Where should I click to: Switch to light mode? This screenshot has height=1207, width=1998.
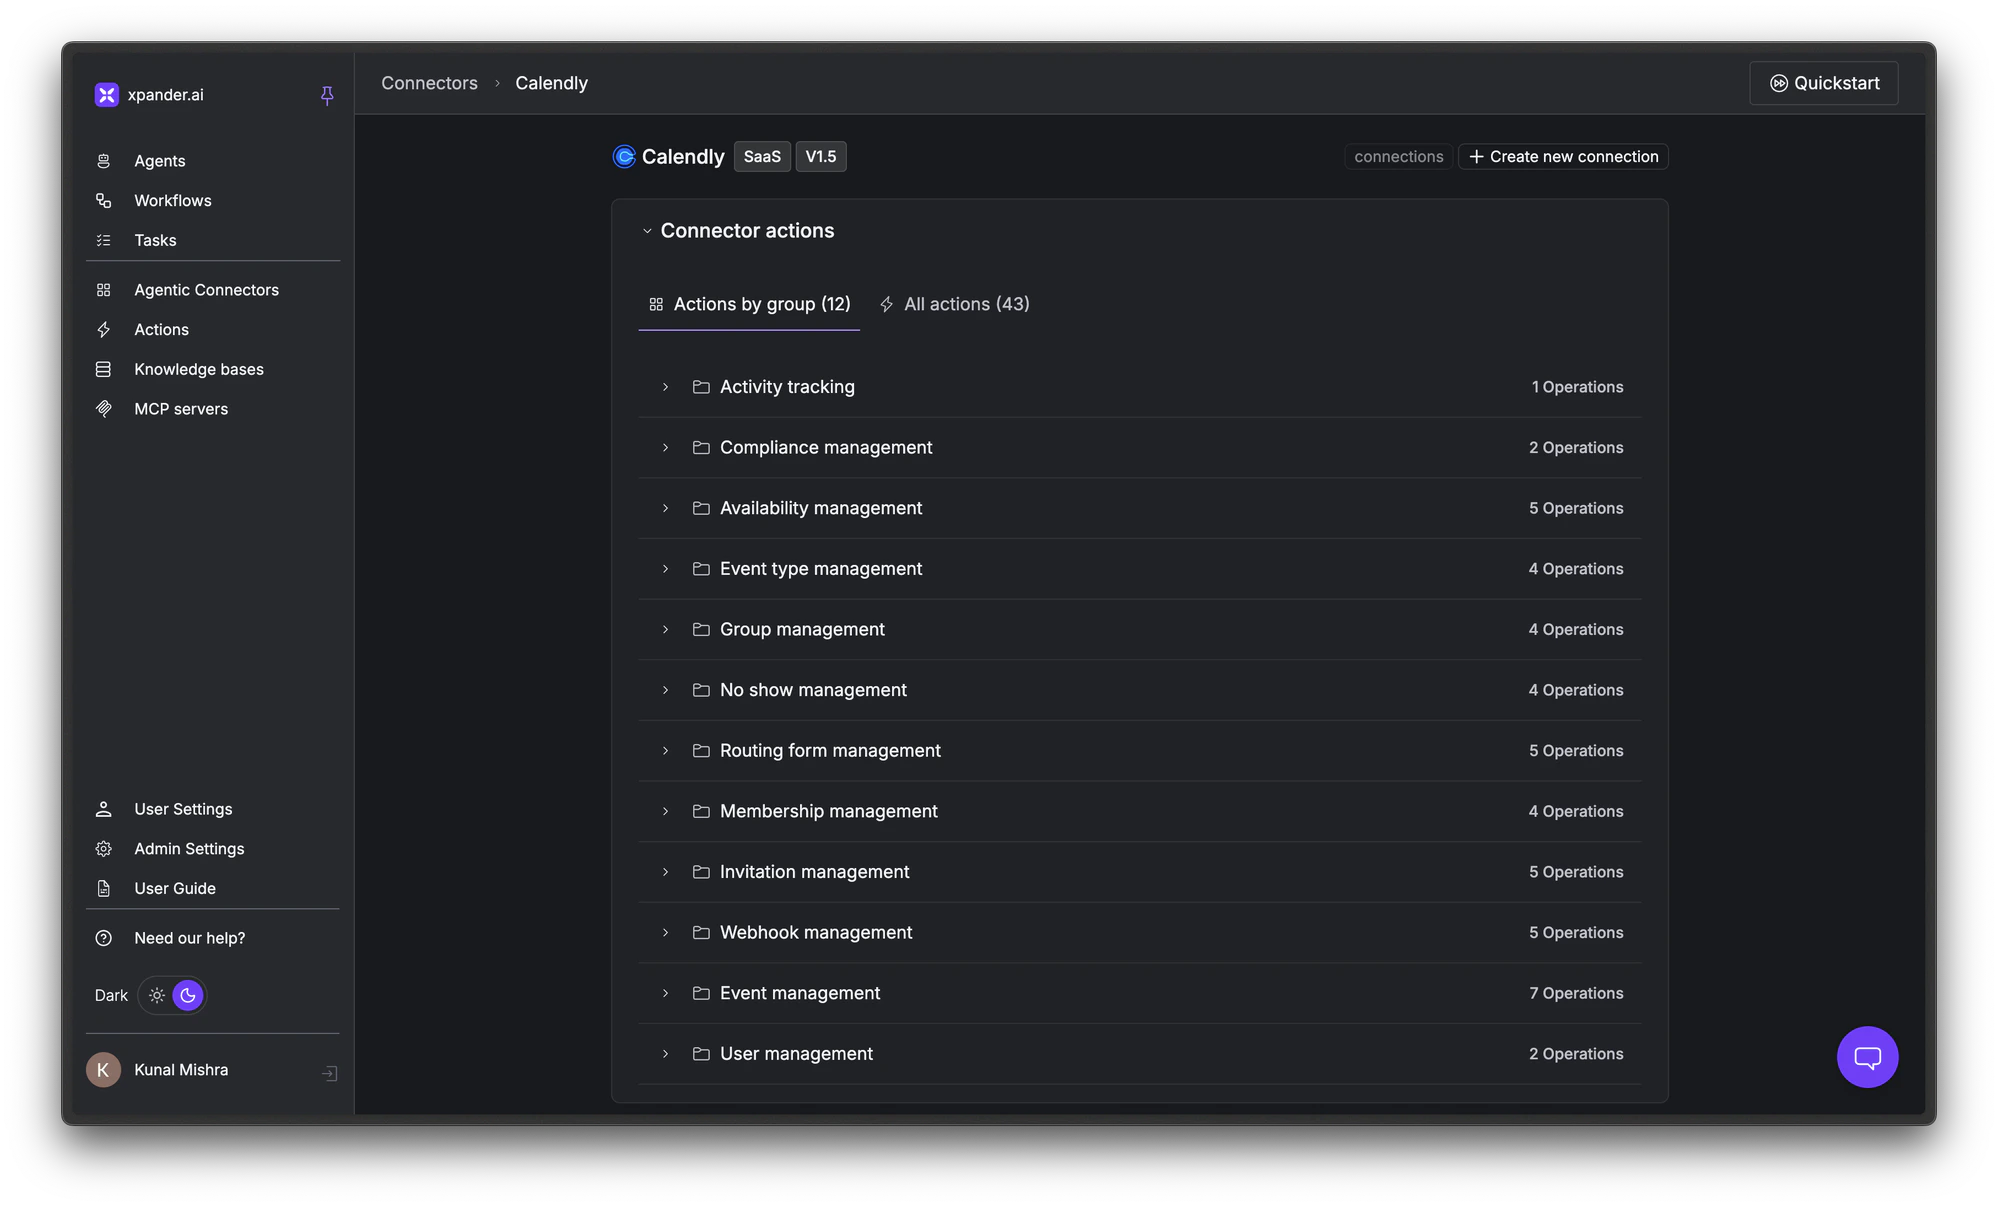(156, 995)
